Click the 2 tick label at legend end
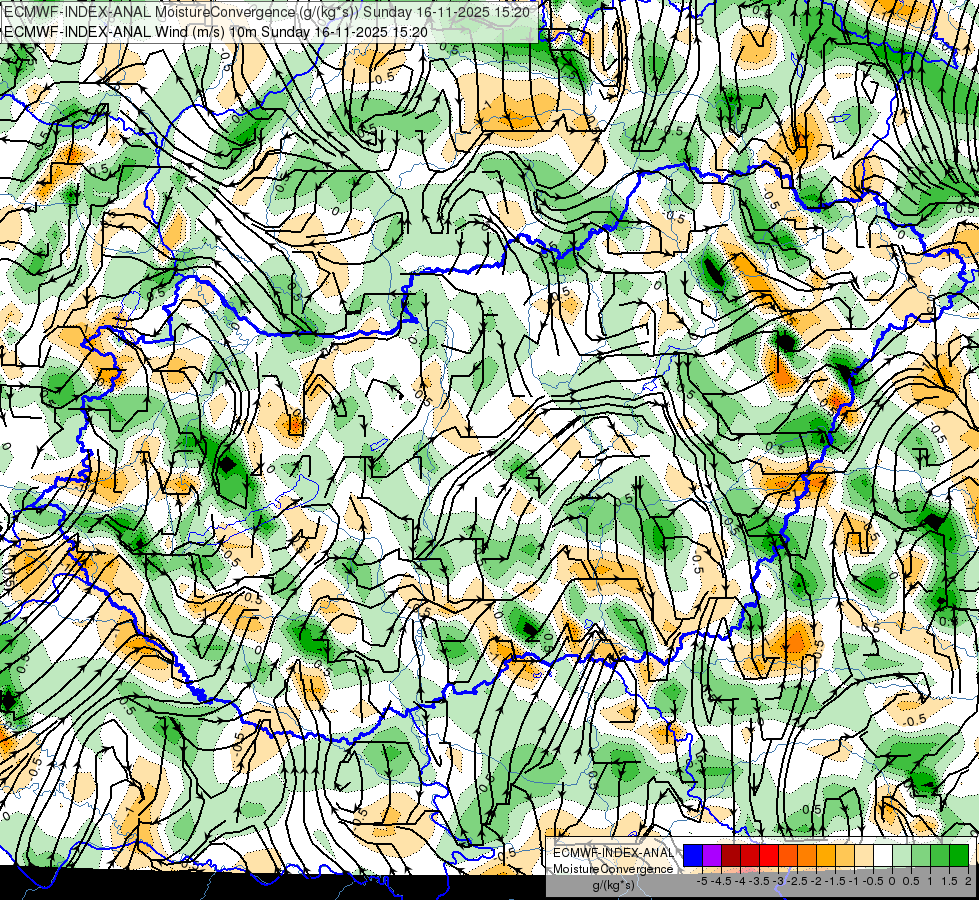The image size is (979, 900). [968, 881]
